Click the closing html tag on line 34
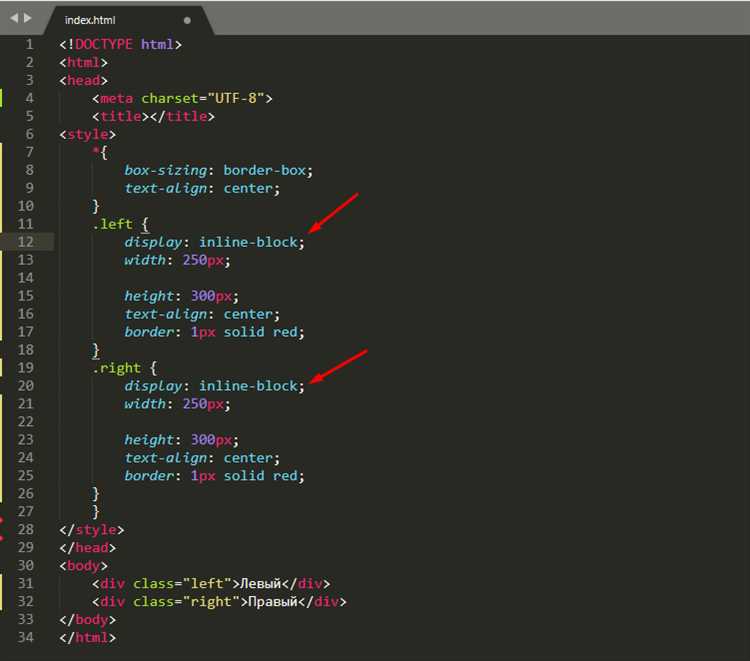Screen dimensions: 750x661 tap(87, 638)
